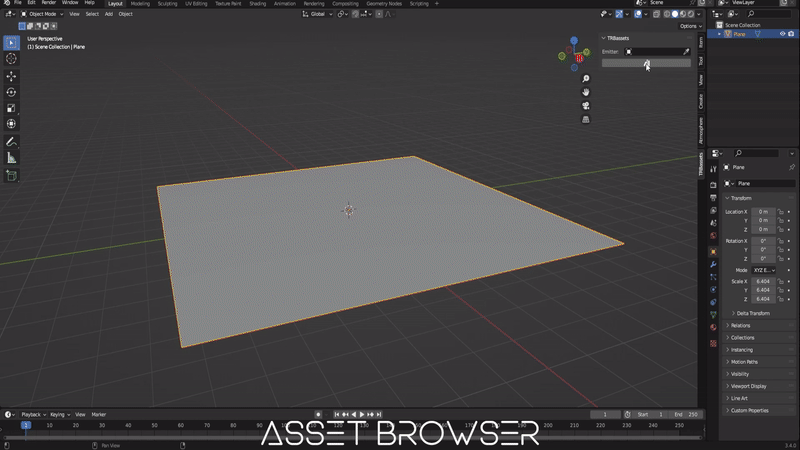
Task: Open the Marker menu in timeline
Action: click(x=98, y=414)
